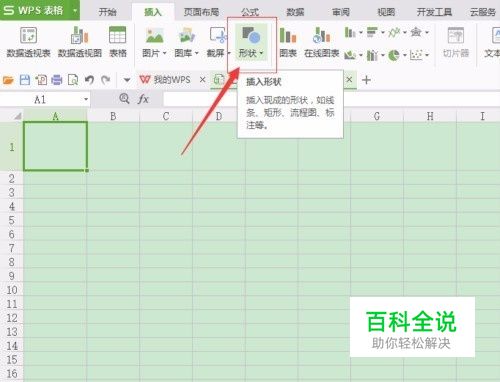Select column G header

coord(377,116)
